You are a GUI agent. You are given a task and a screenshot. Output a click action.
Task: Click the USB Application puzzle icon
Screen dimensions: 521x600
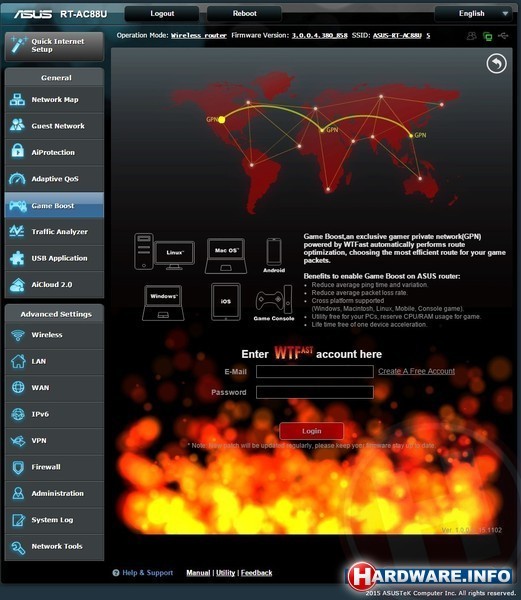click(x=17, y=258)
